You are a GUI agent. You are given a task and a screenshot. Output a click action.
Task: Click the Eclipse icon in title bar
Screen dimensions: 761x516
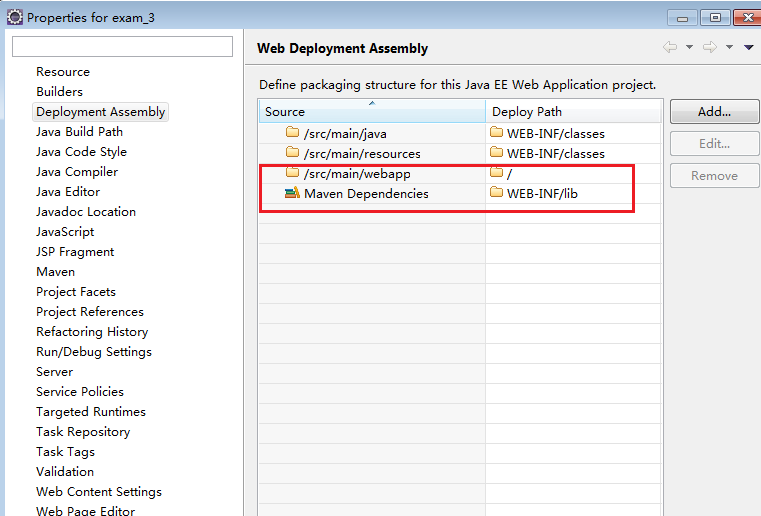pos(15,17)
